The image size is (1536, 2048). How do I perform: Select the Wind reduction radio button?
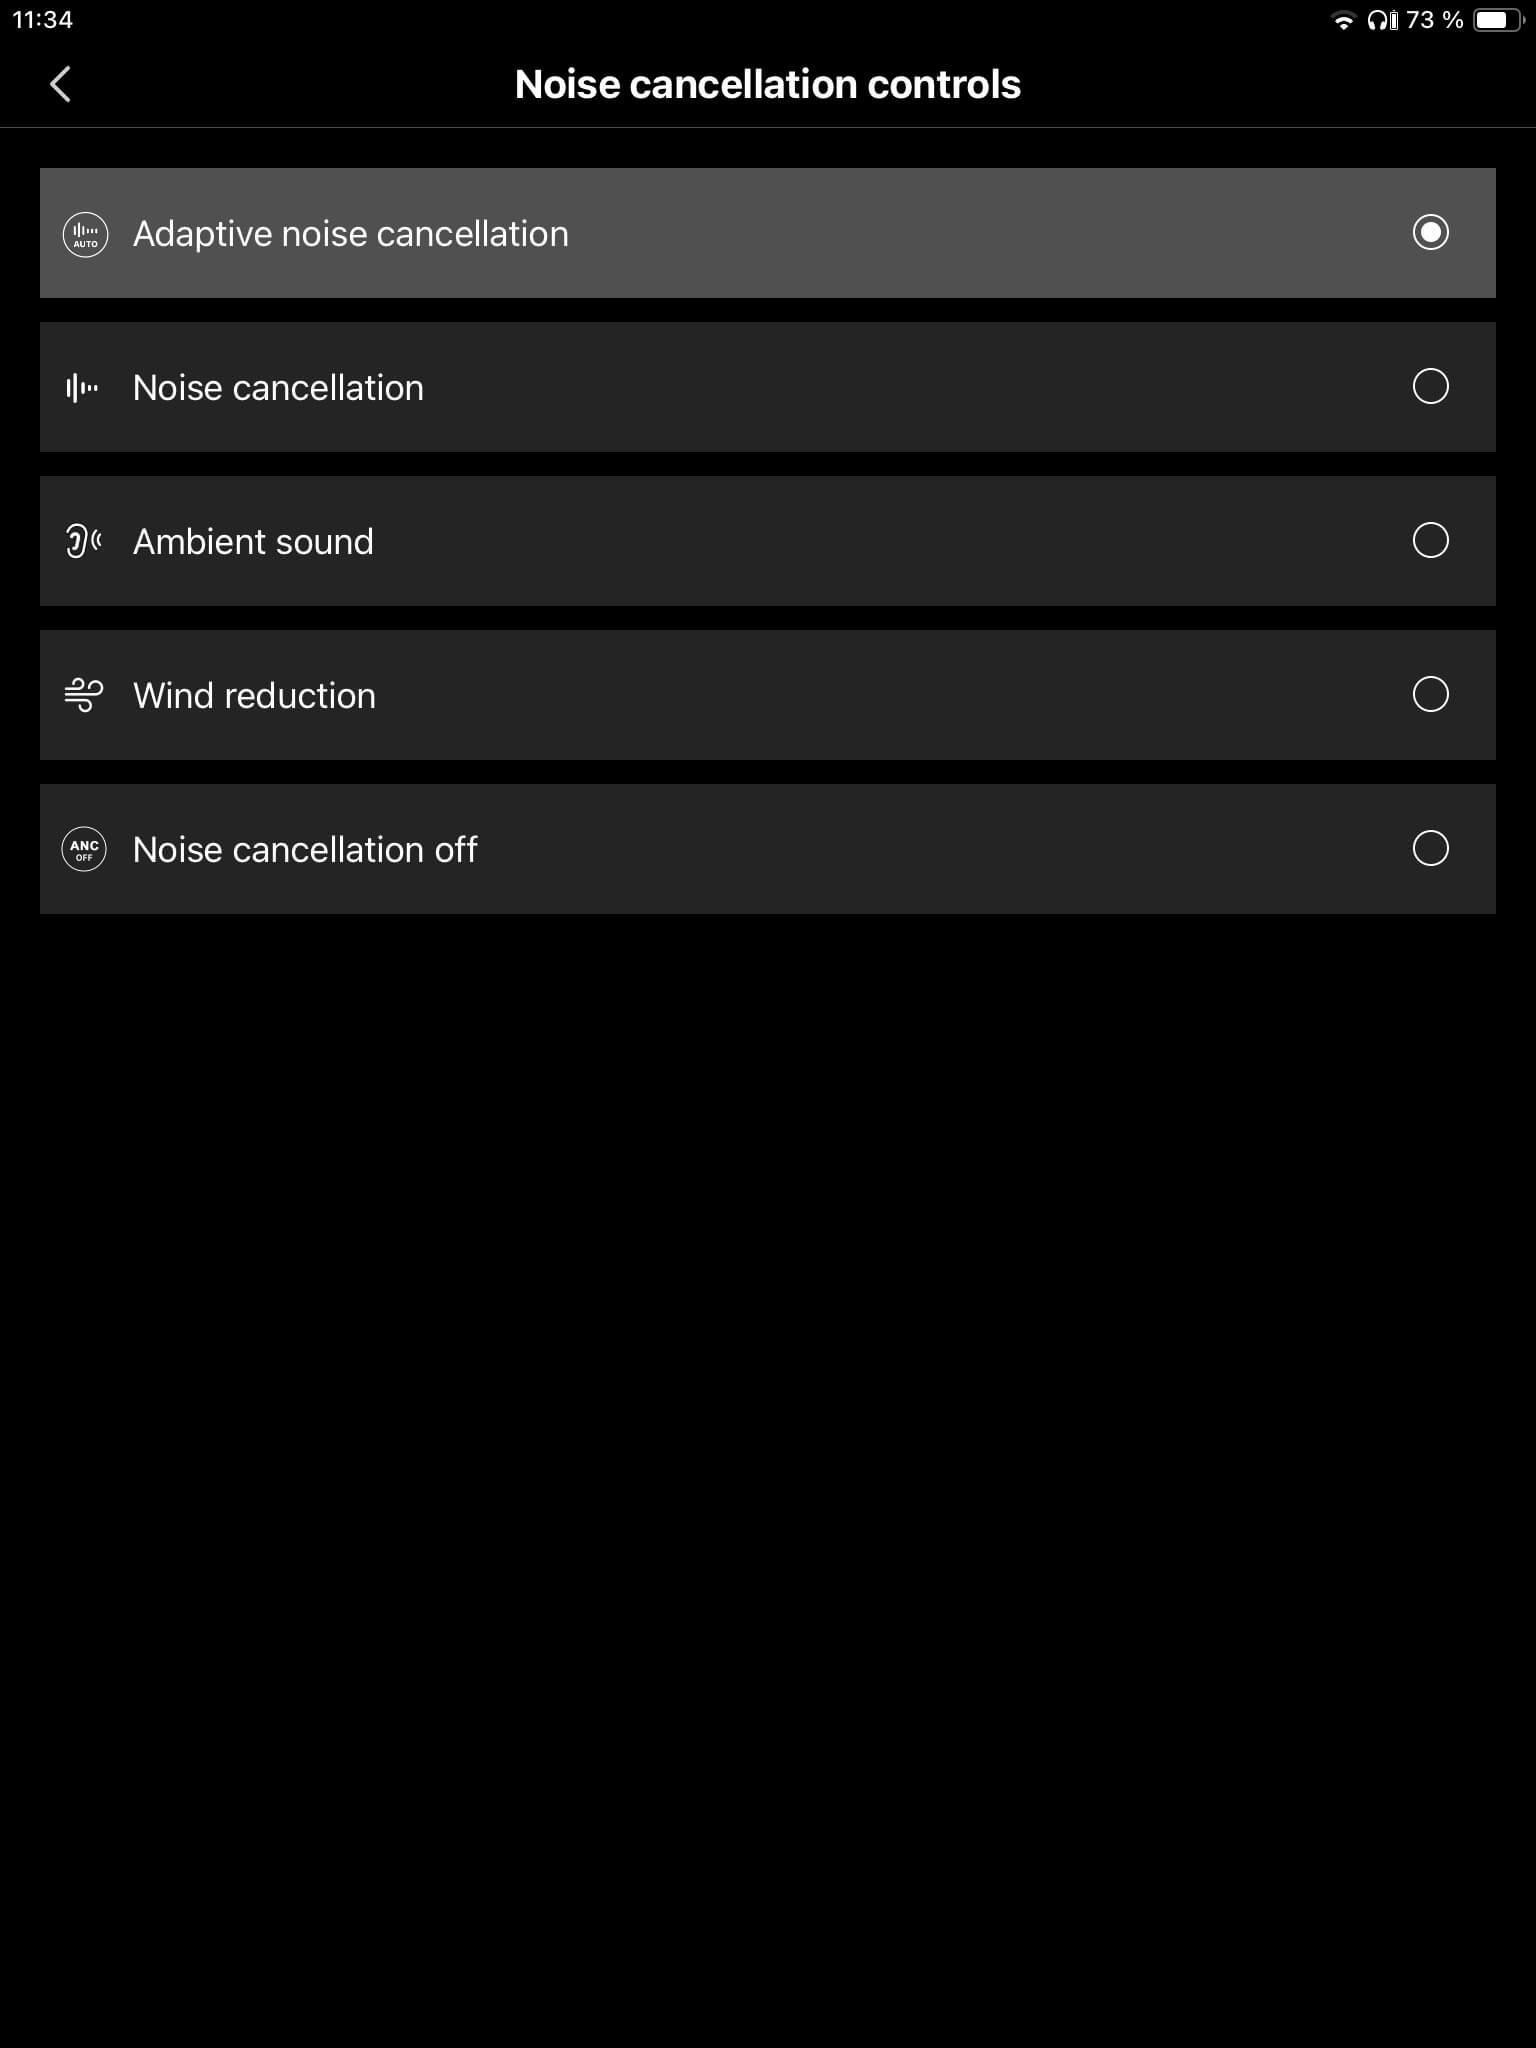click(1430, 694)
